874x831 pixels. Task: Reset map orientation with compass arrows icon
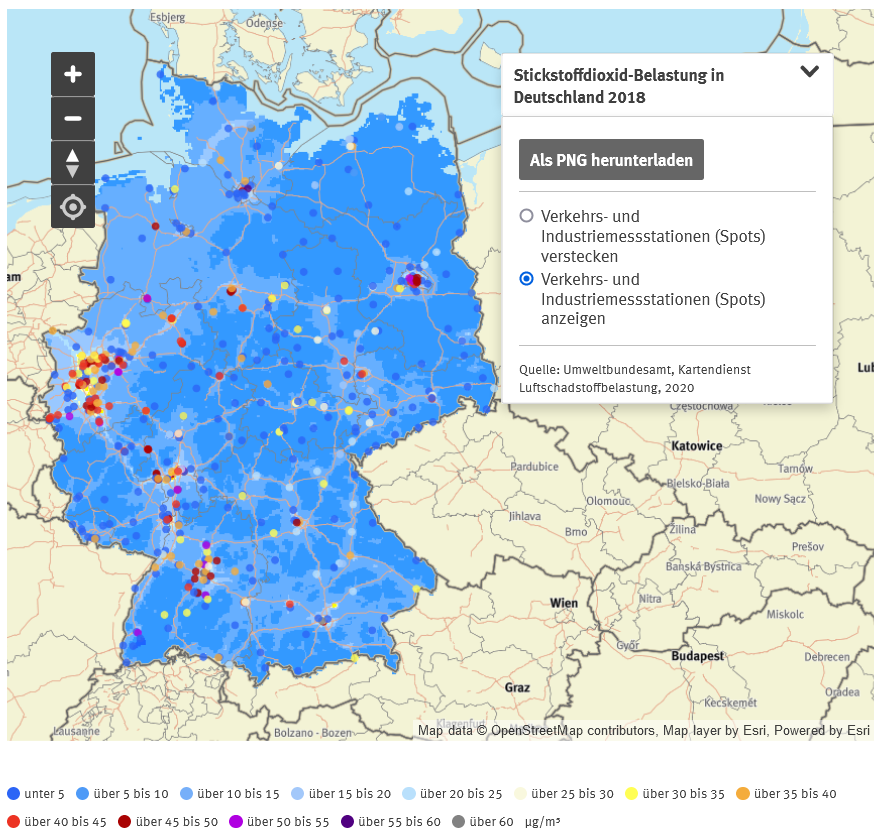[73, 163]
